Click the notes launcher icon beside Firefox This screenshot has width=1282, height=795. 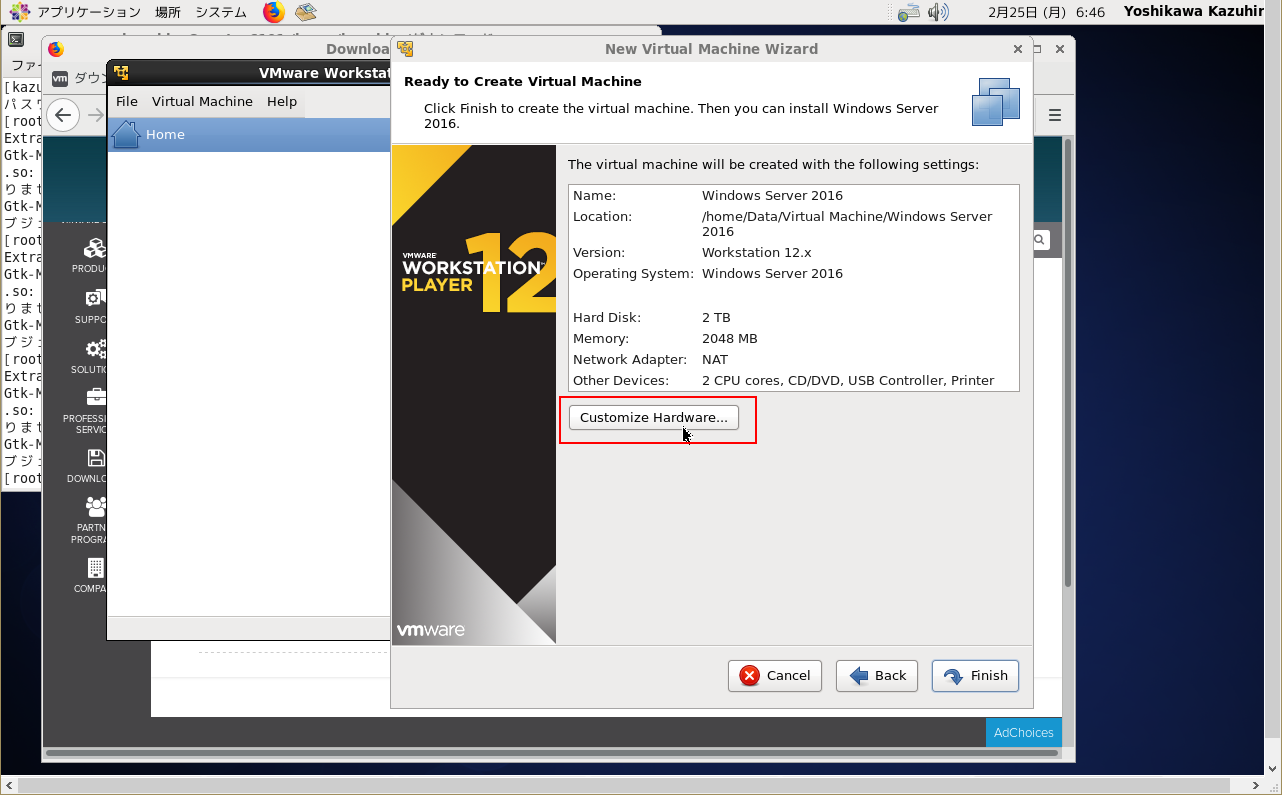click(305, 12)
